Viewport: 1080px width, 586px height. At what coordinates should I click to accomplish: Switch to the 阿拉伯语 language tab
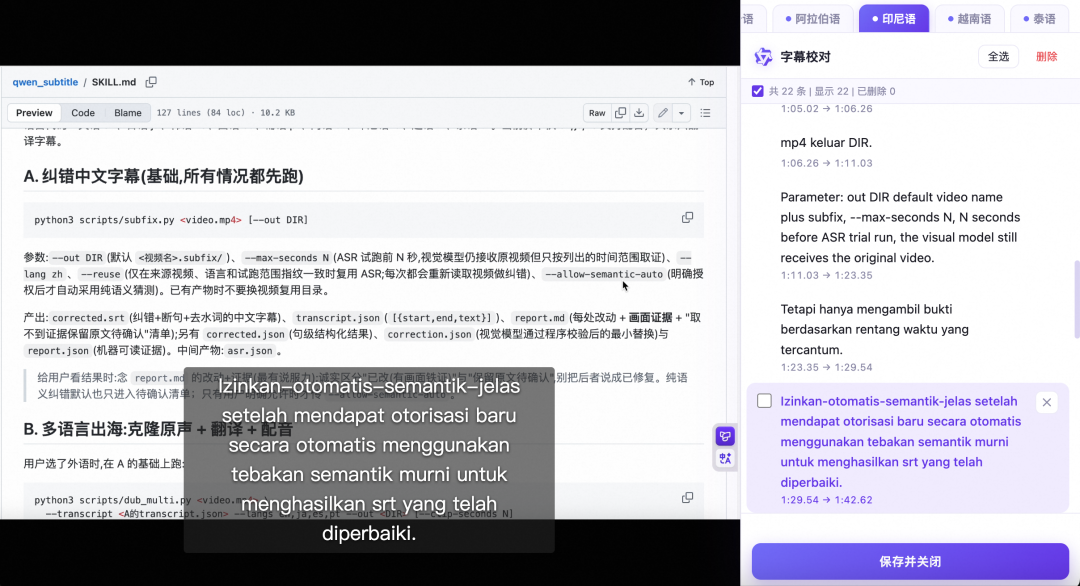(x=813, y=19)
